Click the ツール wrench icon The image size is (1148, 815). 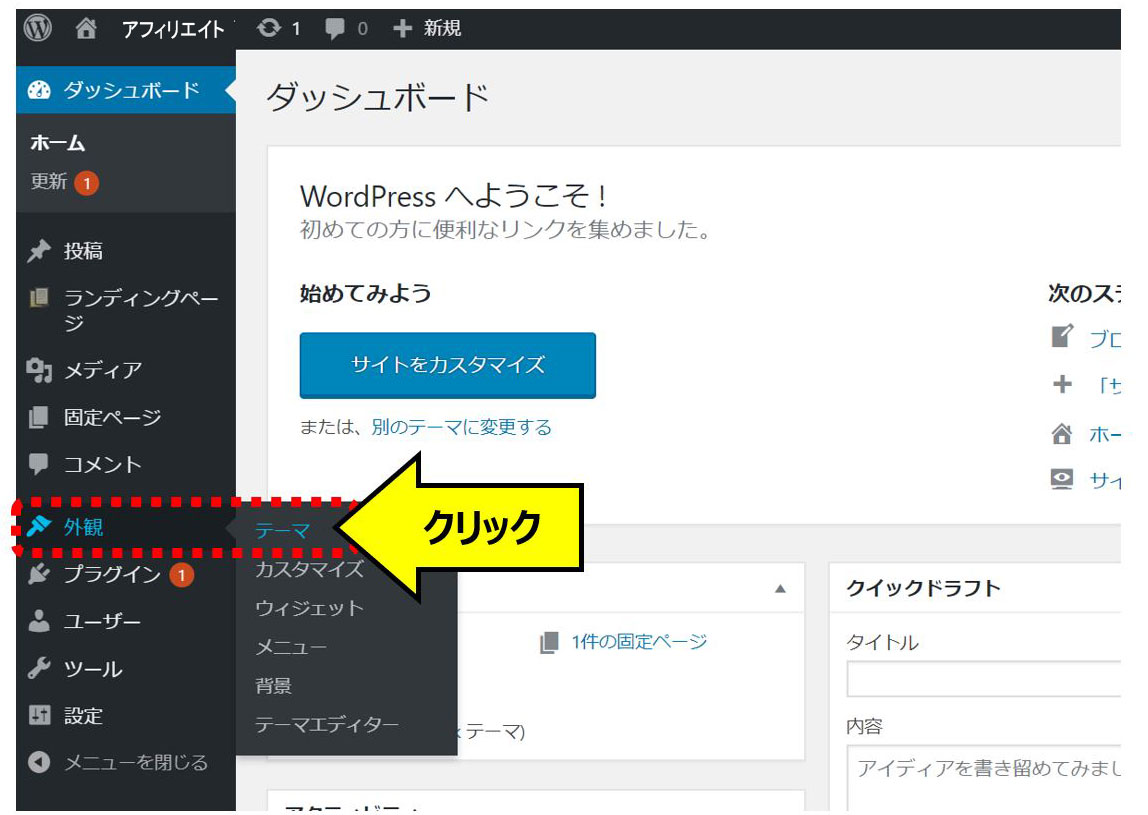coord(39,669)
